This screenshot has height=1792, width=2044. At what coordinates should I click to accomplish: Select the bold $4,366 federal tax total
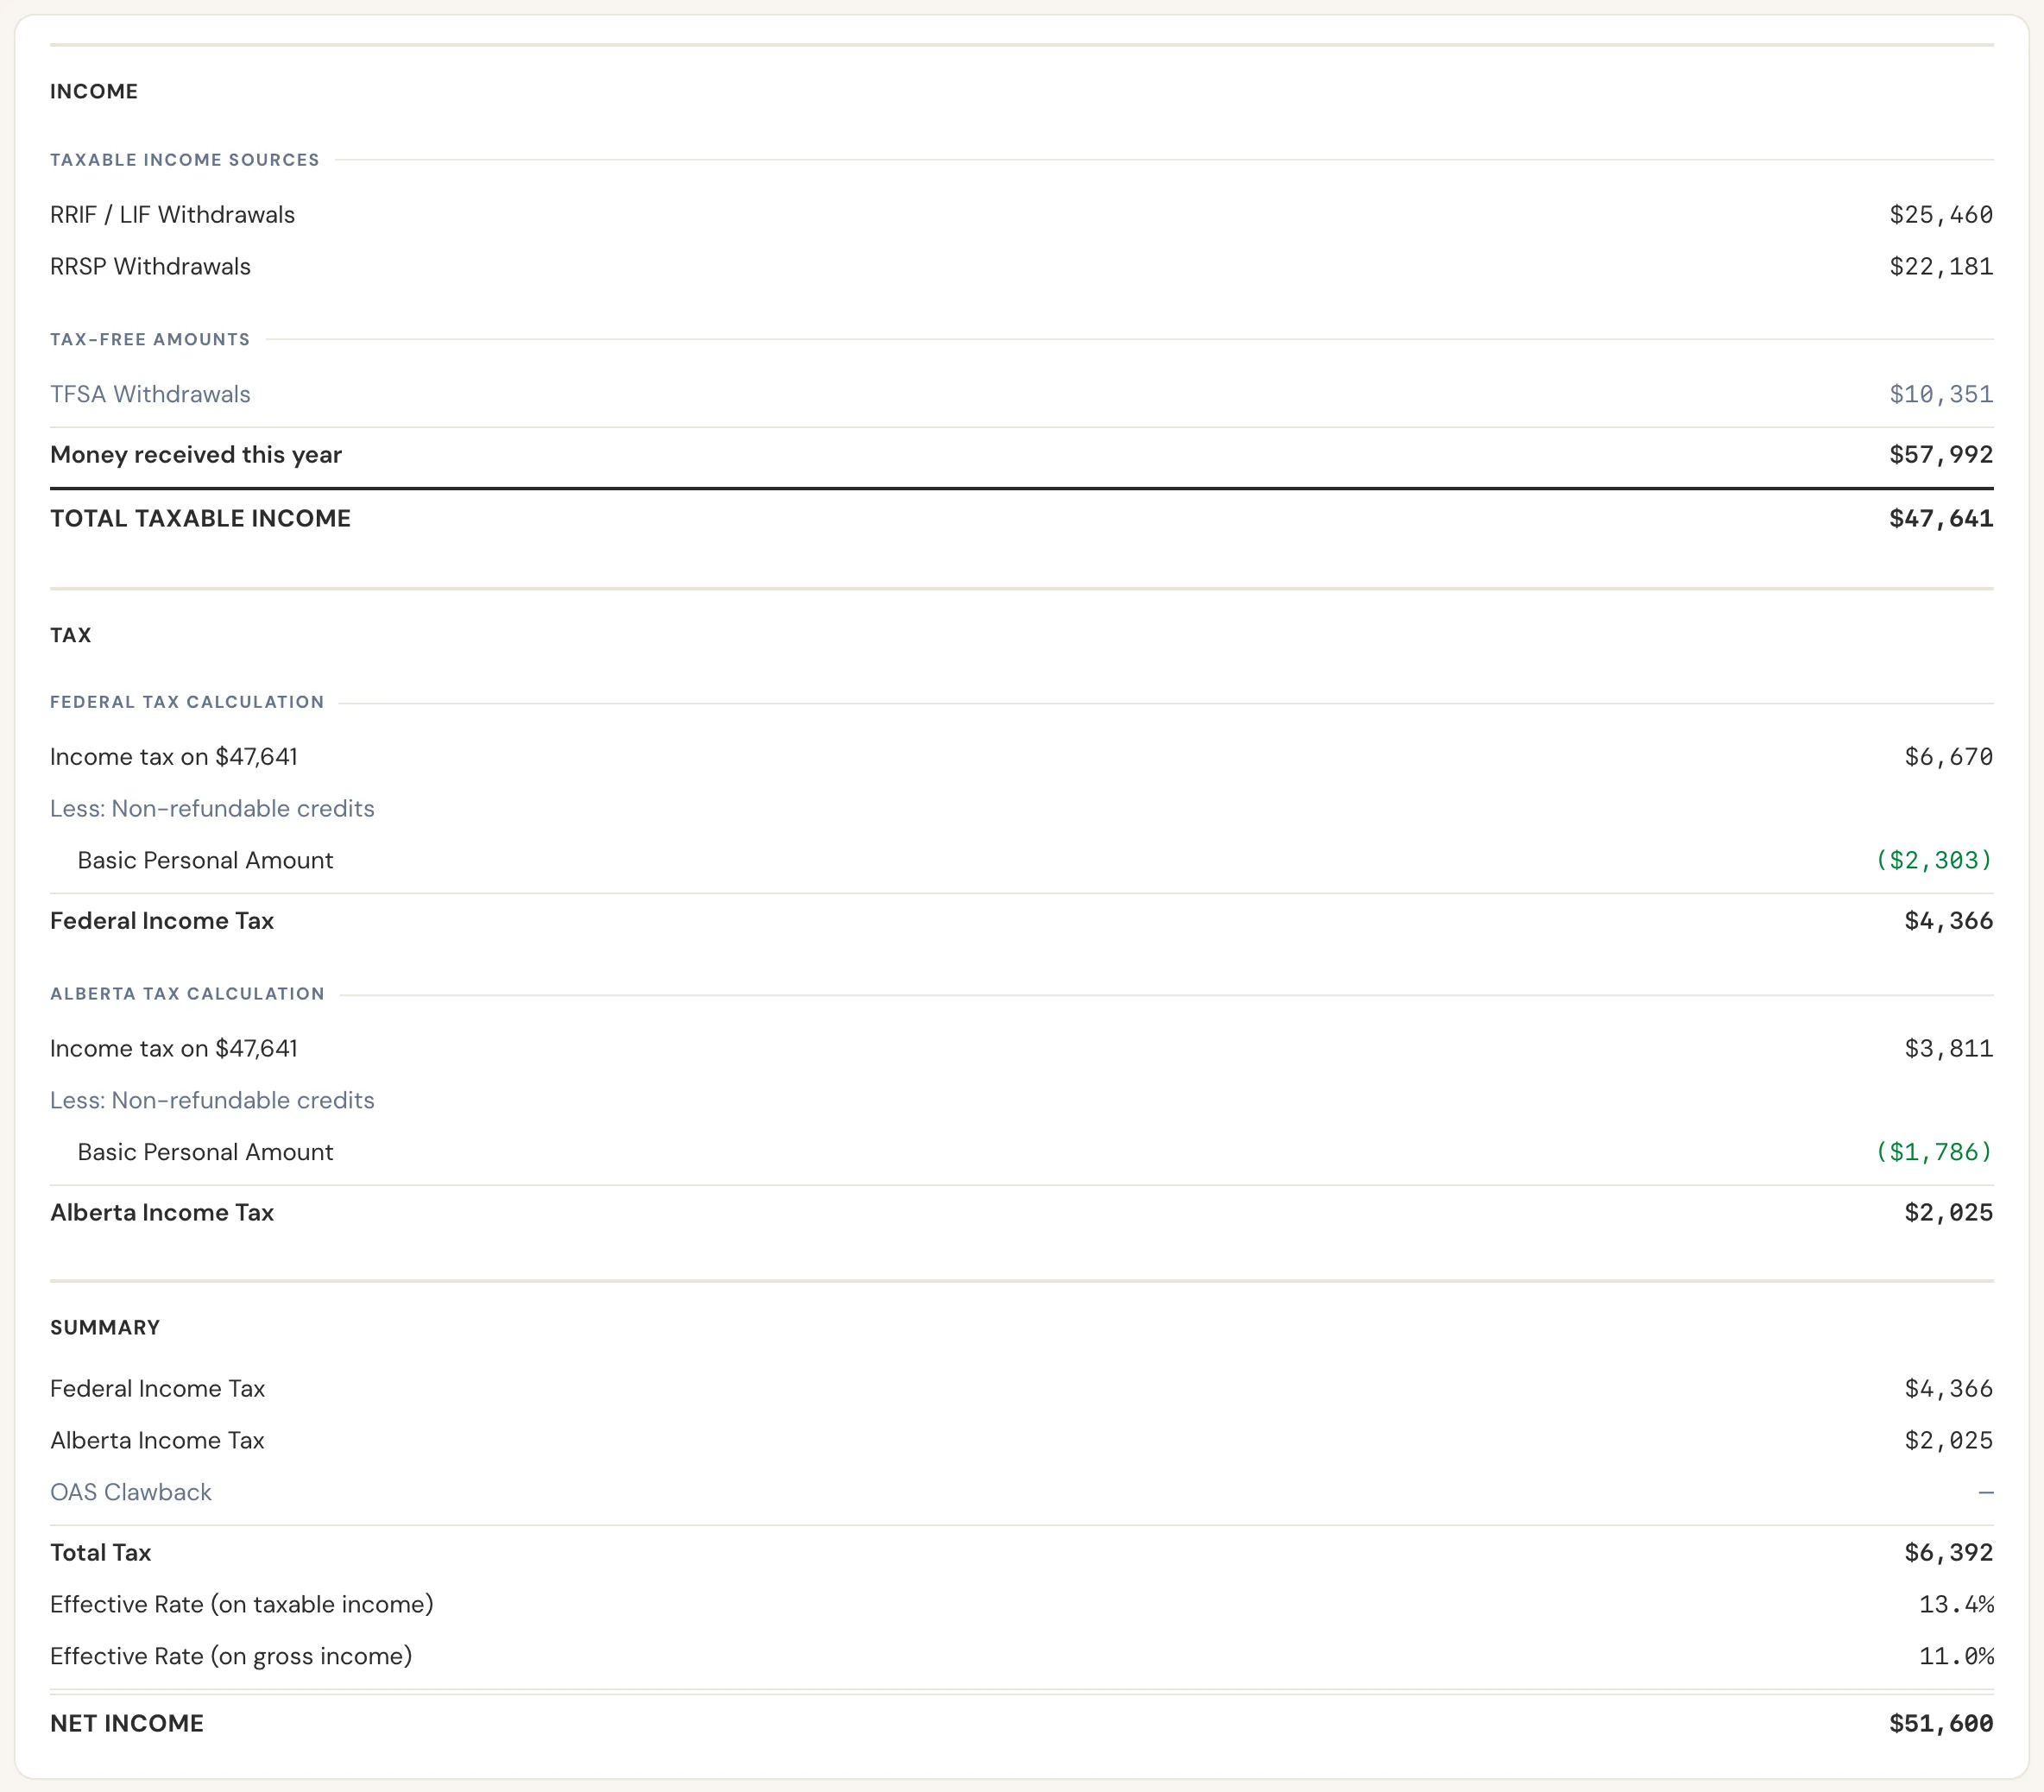pyautogui.click(x=1949, y=921)
